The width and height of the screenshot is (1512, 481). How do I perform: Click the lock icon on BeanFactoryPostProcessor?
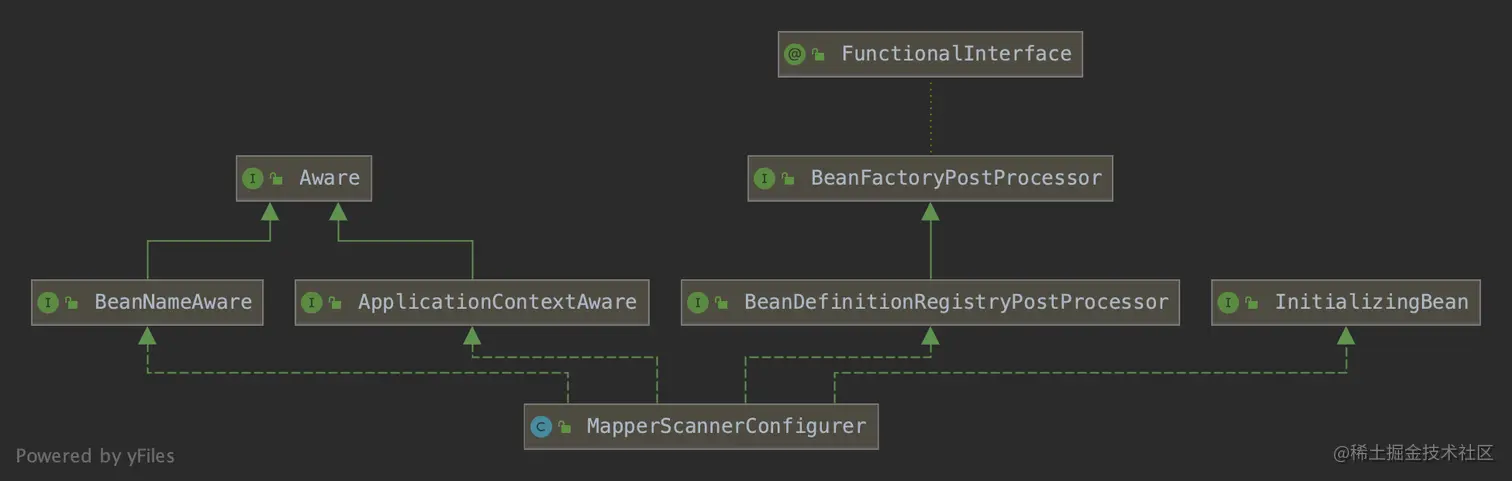click(788, 179)
